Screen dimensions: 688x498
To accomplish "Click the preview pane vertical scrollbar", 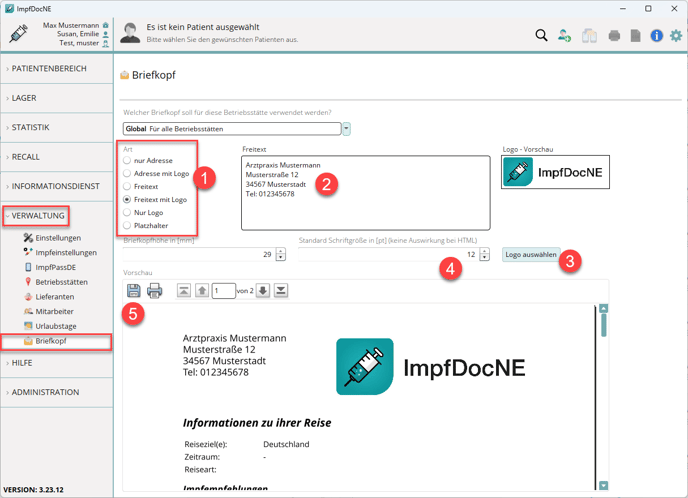I will [603, 400].
